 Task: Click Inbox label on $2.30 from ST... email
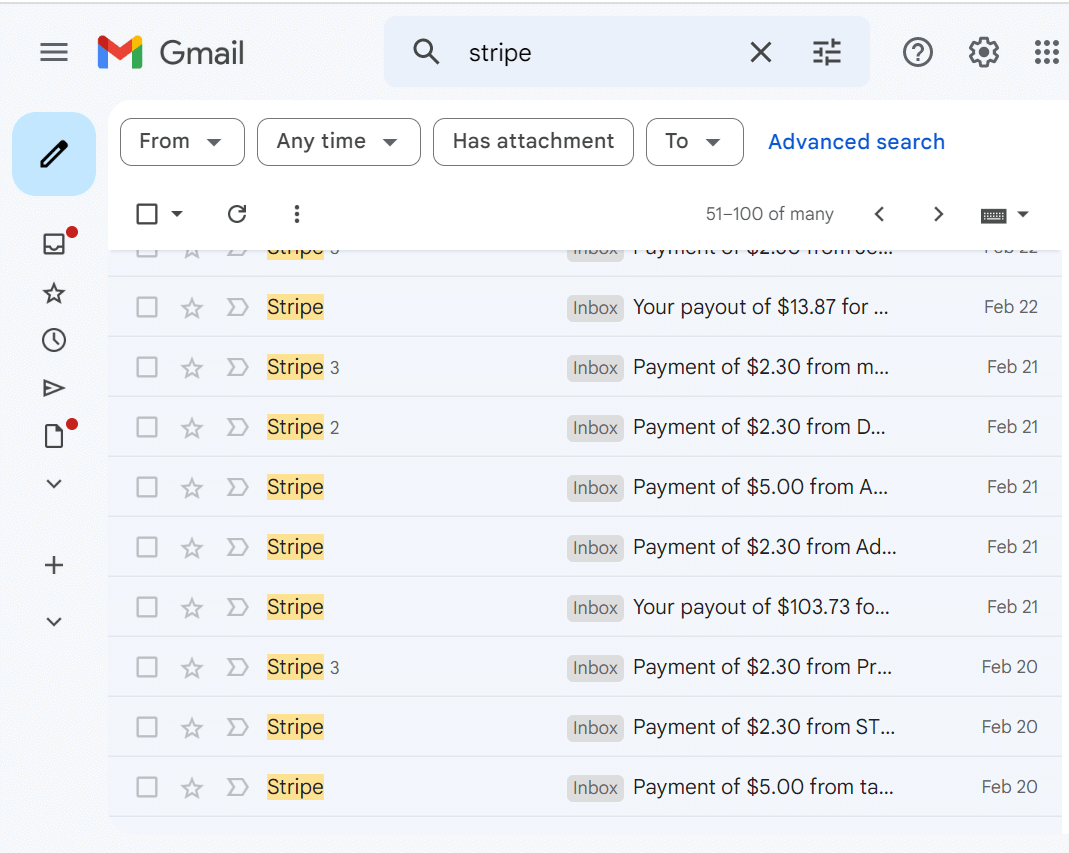tap(595, 728)
